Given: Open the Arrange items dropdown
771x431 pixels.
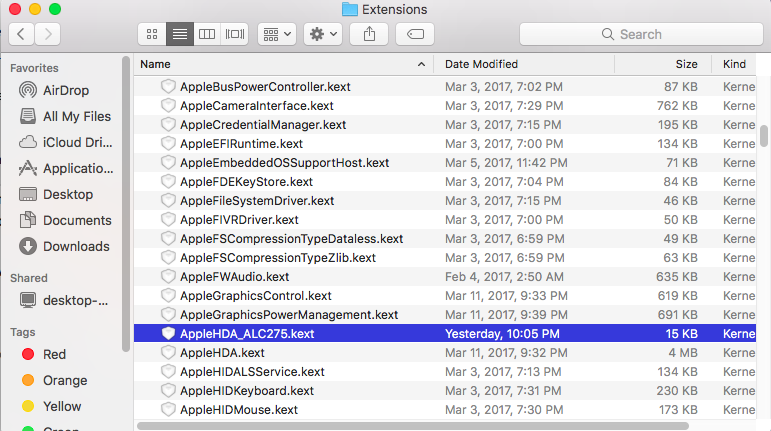Looking at the screenshot, I should pyautogui.click(x=276, y=34).
